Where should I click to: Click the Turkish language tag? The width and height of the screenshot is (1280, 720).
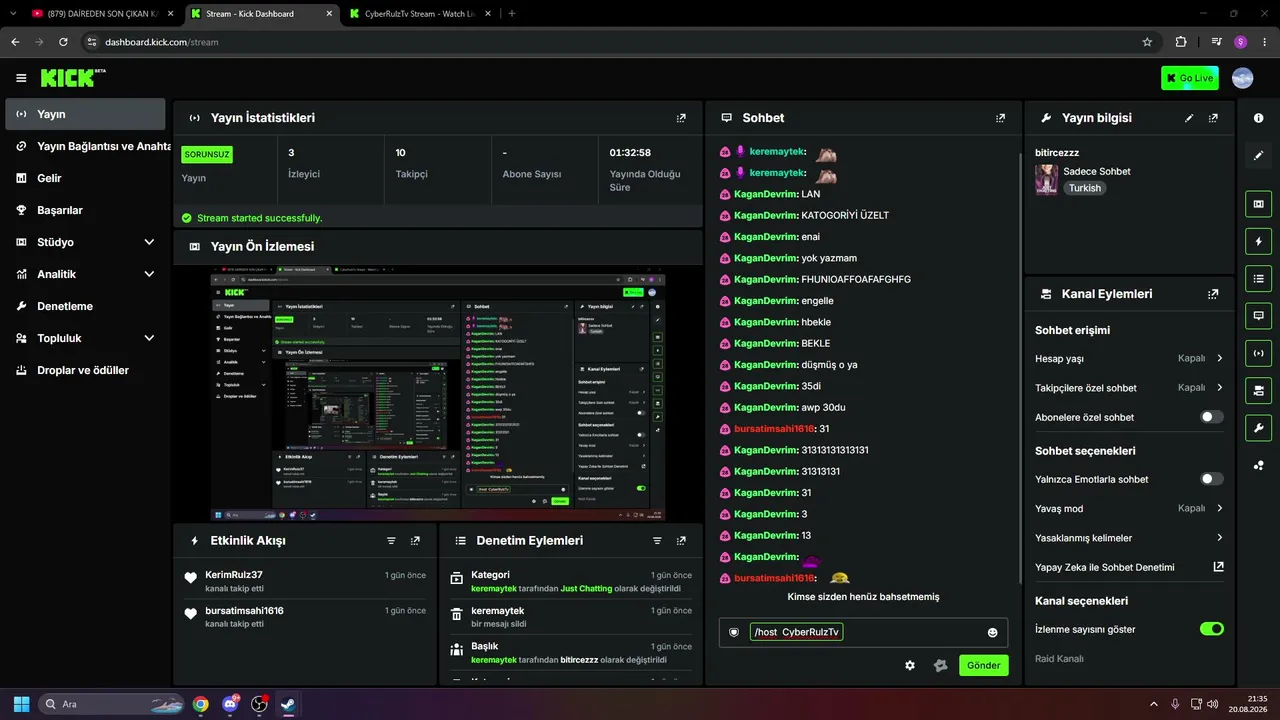pyautogui.click(x=1084, y=188)
